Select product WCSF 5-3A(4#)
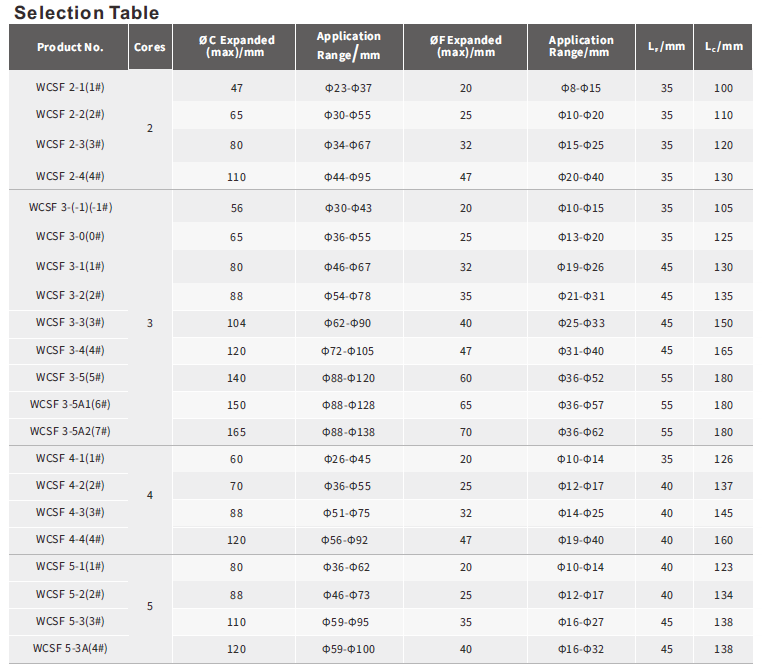Viewport: 762px width, 665px height. [x=70, y=648]
